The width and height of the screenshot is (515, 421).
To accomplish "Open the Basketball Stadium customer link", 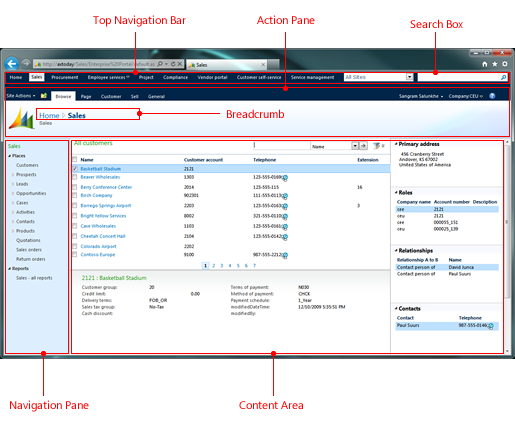I will coord(101,169).
